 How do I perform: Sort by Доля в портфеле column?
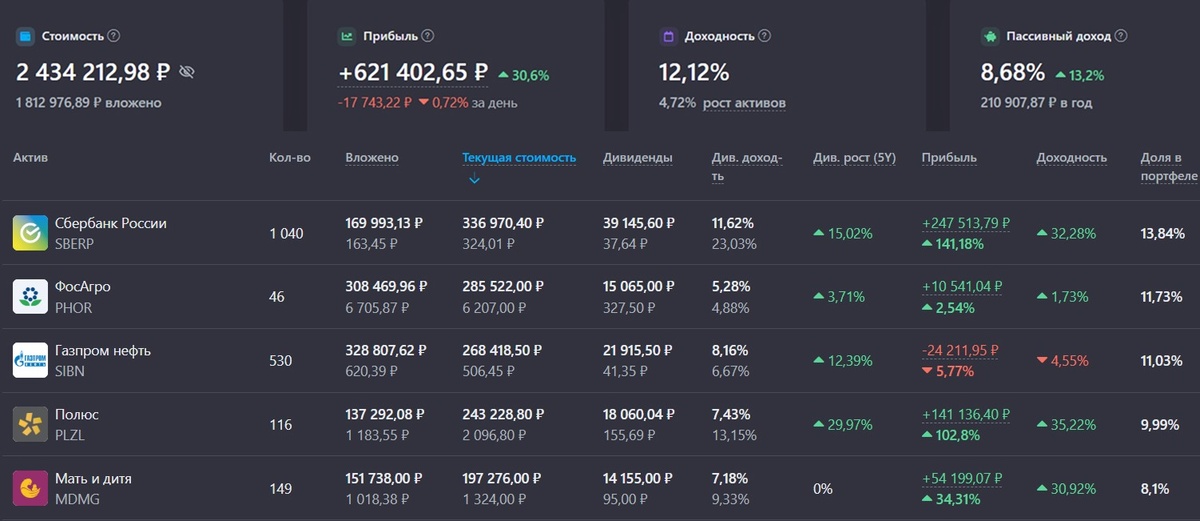coord(1169,167)
